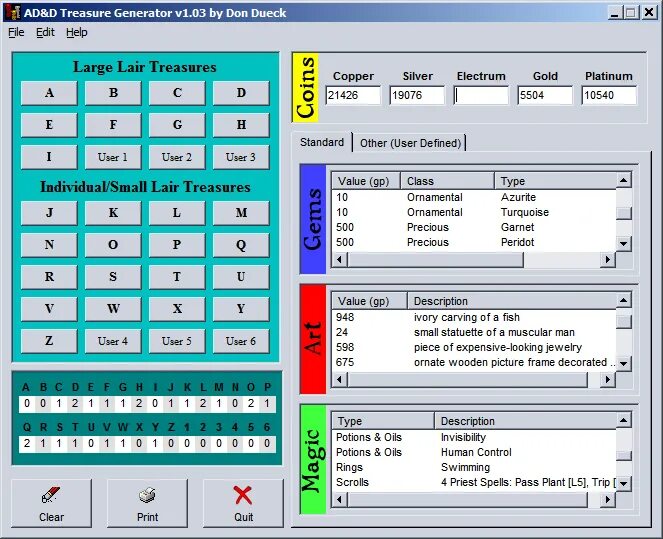The width and height of the screenshot is (663, 539).
Task: Focus the empty Electrum coins field
Action: (x=481, y=95)
